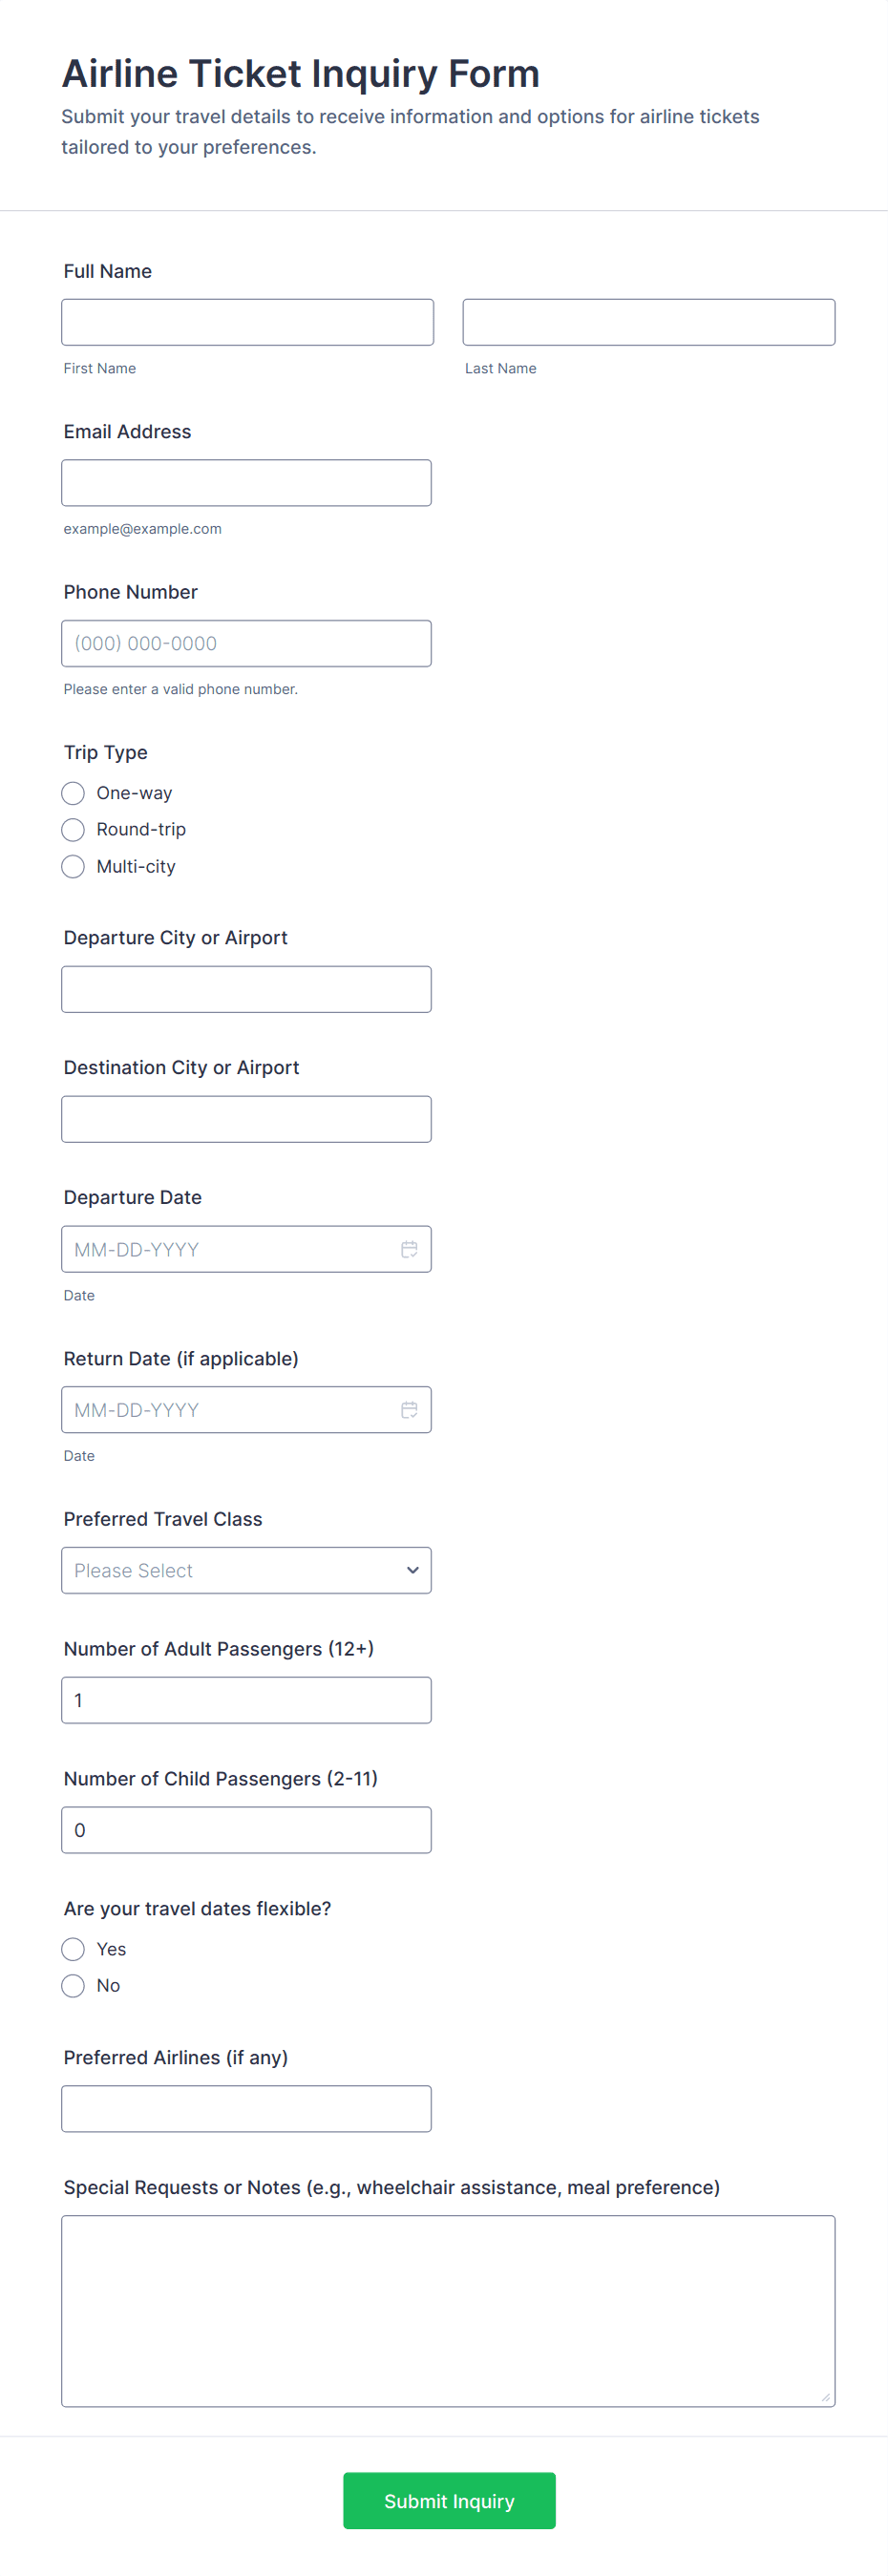This screenshot has height=2576, width=888.
Task: Select the One-way trip type
Action: pos(73,793)
